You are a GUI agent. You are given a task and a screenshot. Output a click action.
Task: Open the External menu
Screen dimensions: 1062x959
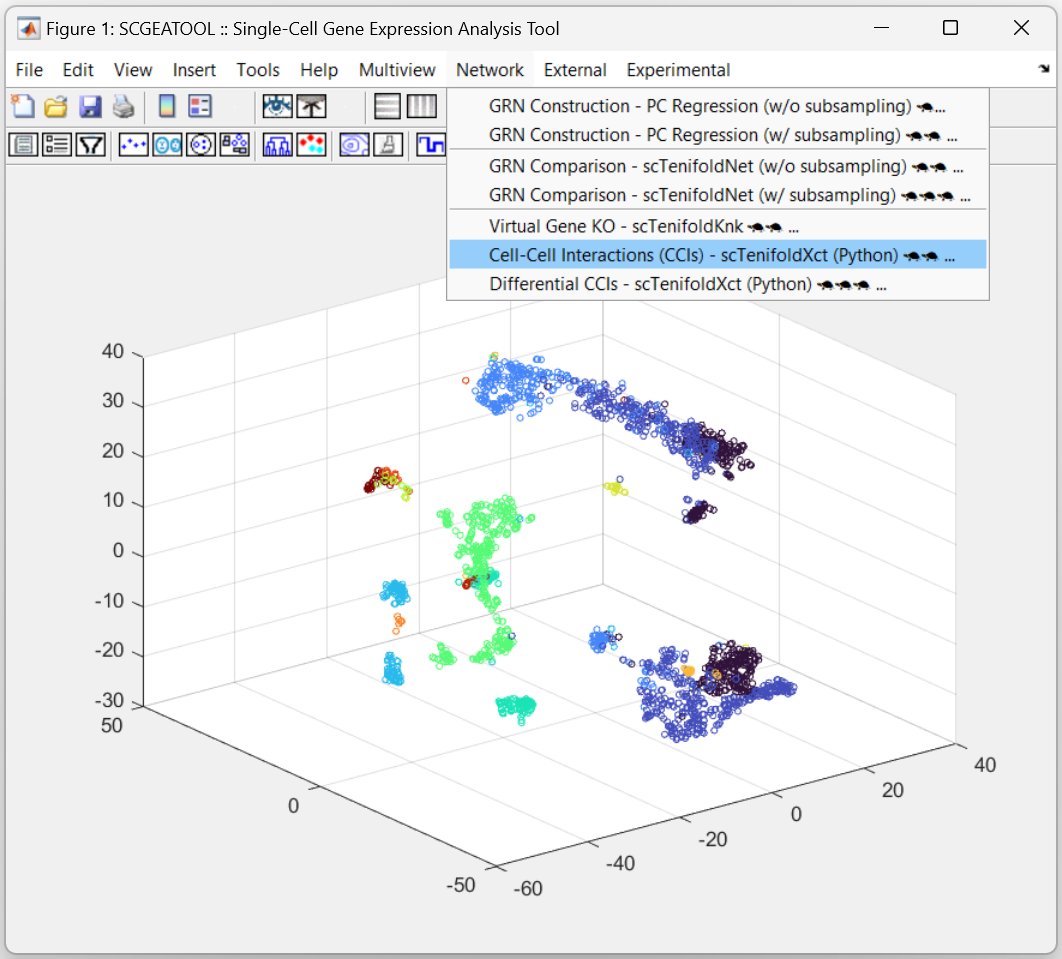tap(575, 70)
